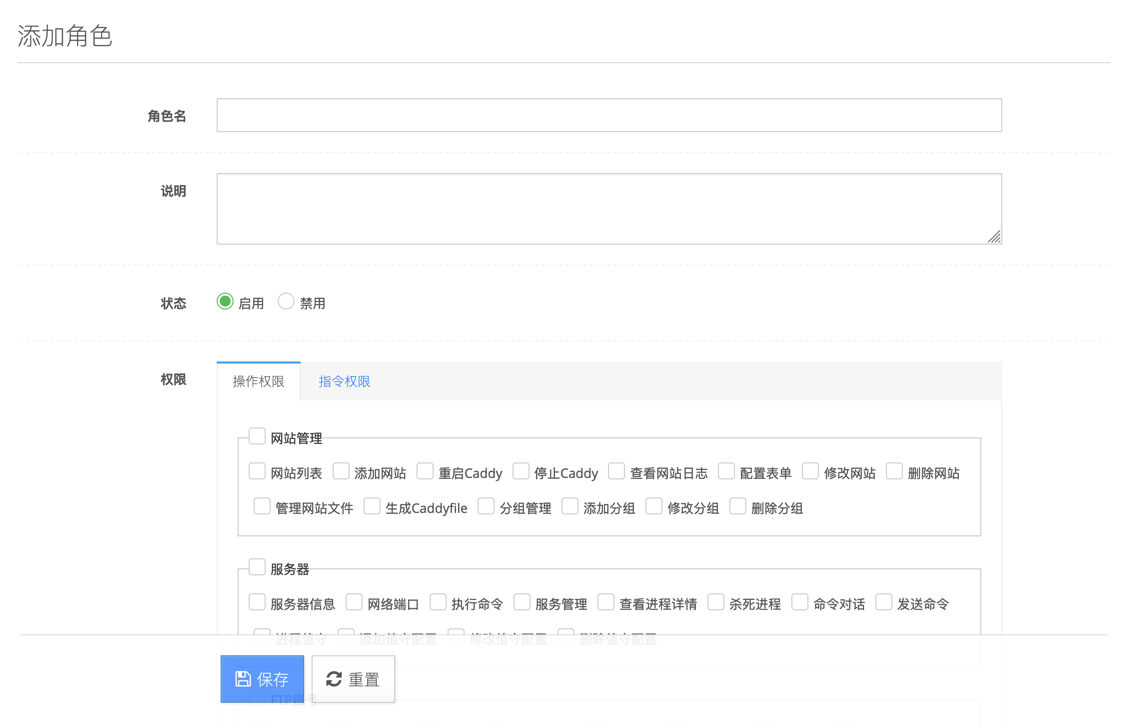
Task: Click the 重置 reset button
Action: tap(352, 679)
